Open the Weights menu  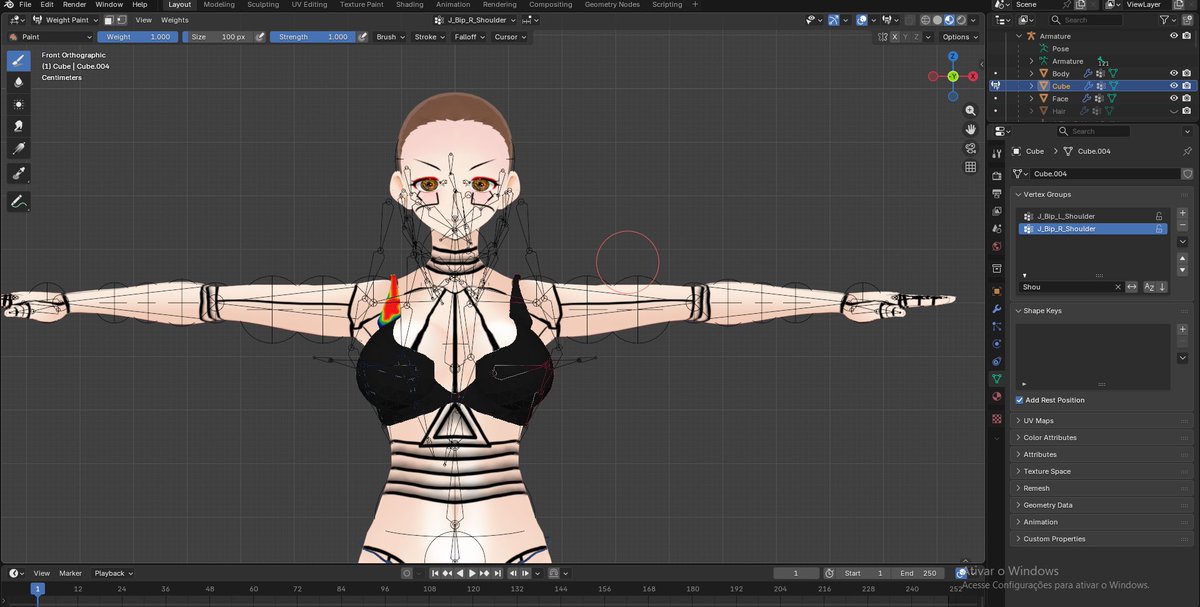point(175,20)
